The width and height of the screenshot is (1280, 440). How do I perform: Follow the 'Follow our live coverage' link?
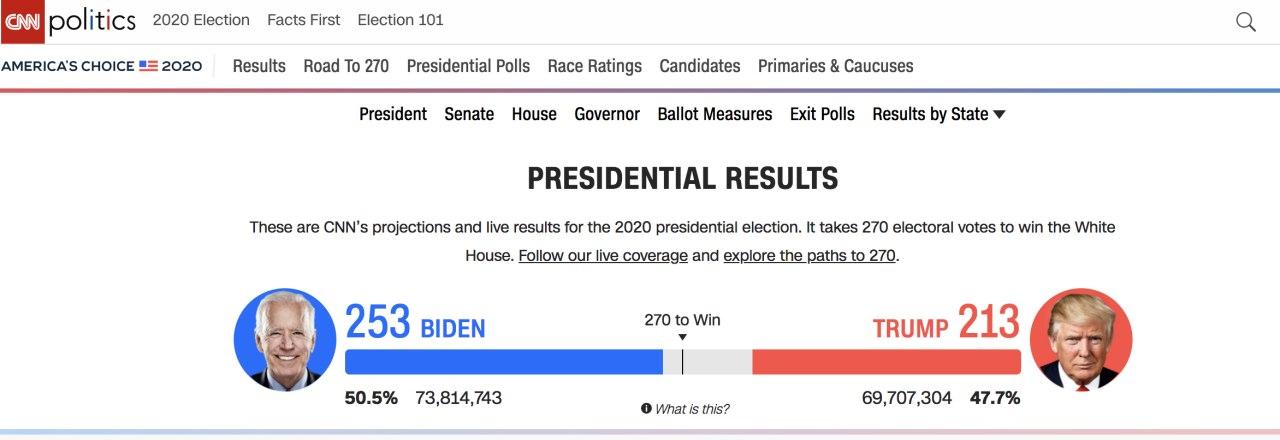click(603, 255)
